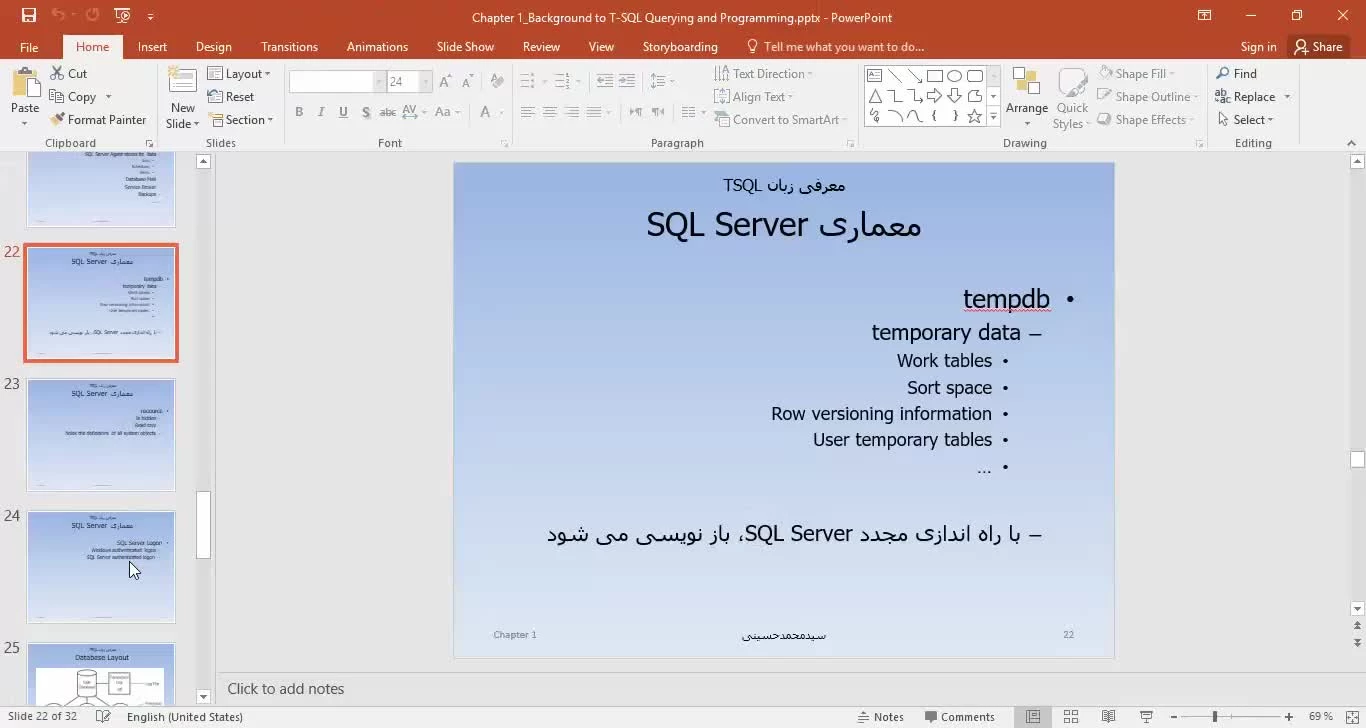Start Slide Show from status bar
The image size is (1366, 728).
[1145, 716]
